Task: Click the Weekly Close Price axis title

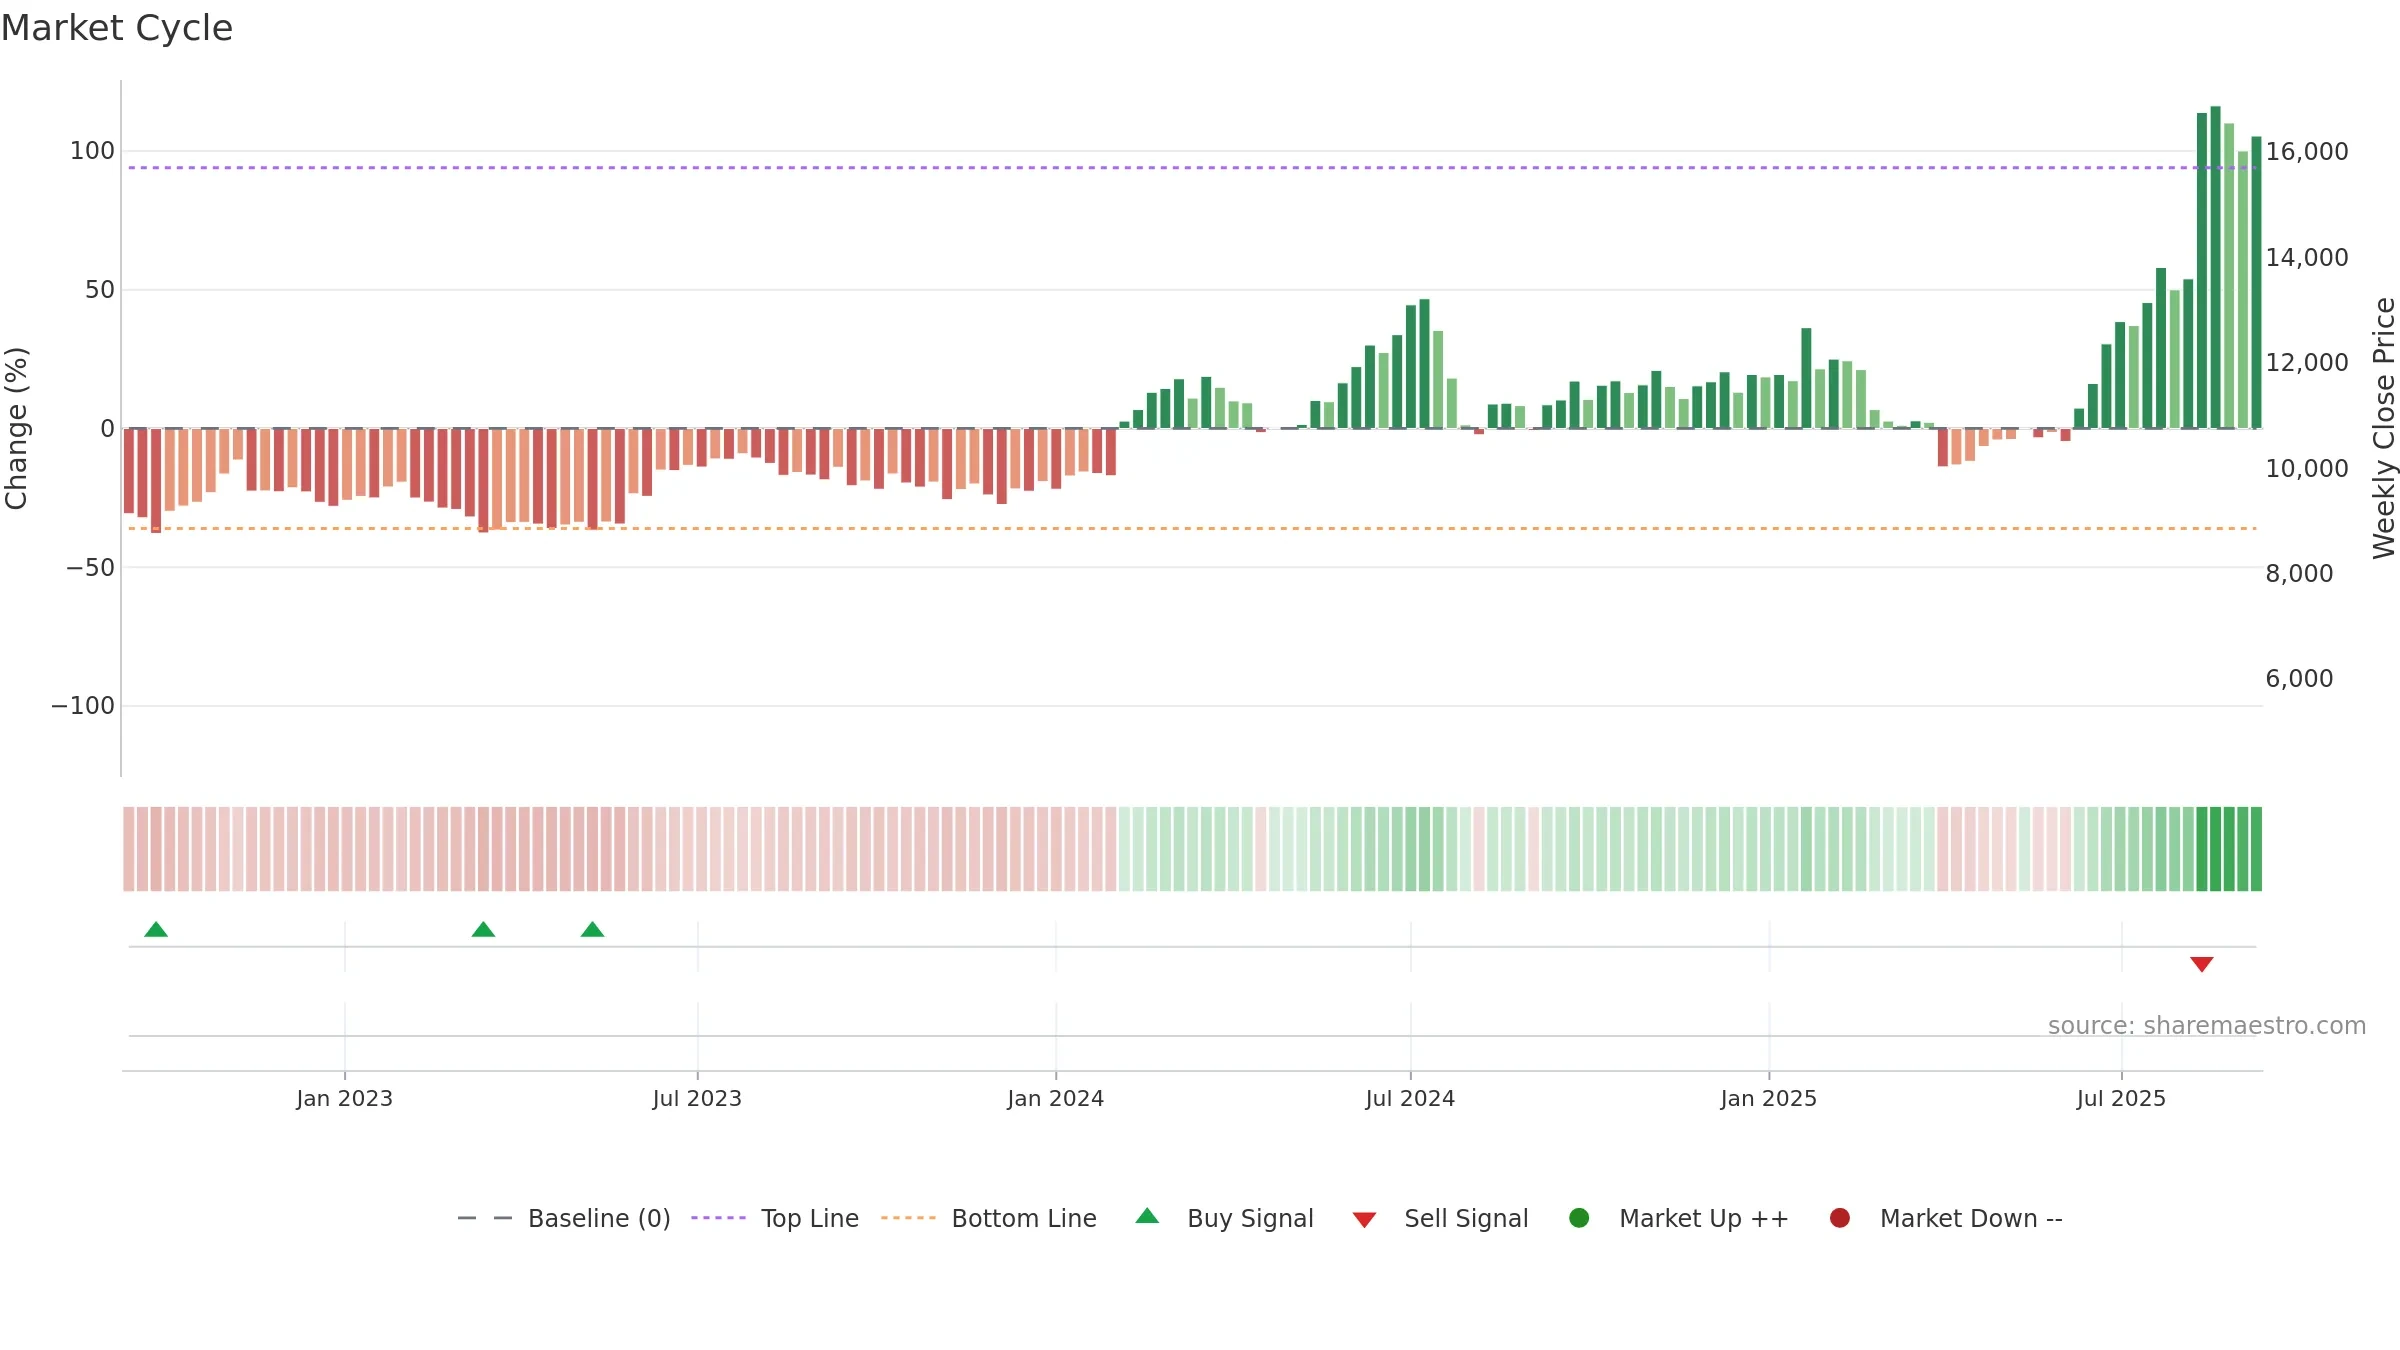Action: [x=2384, y=428]
